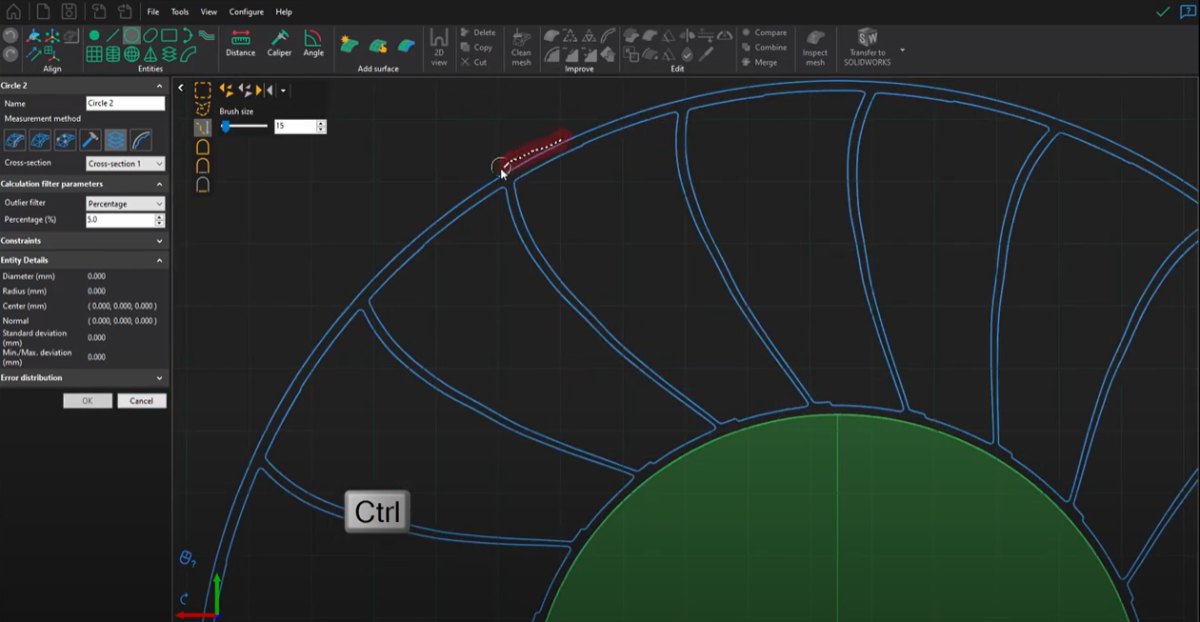Open the Tools menu

pyautogui.click(x=179, y=11)
